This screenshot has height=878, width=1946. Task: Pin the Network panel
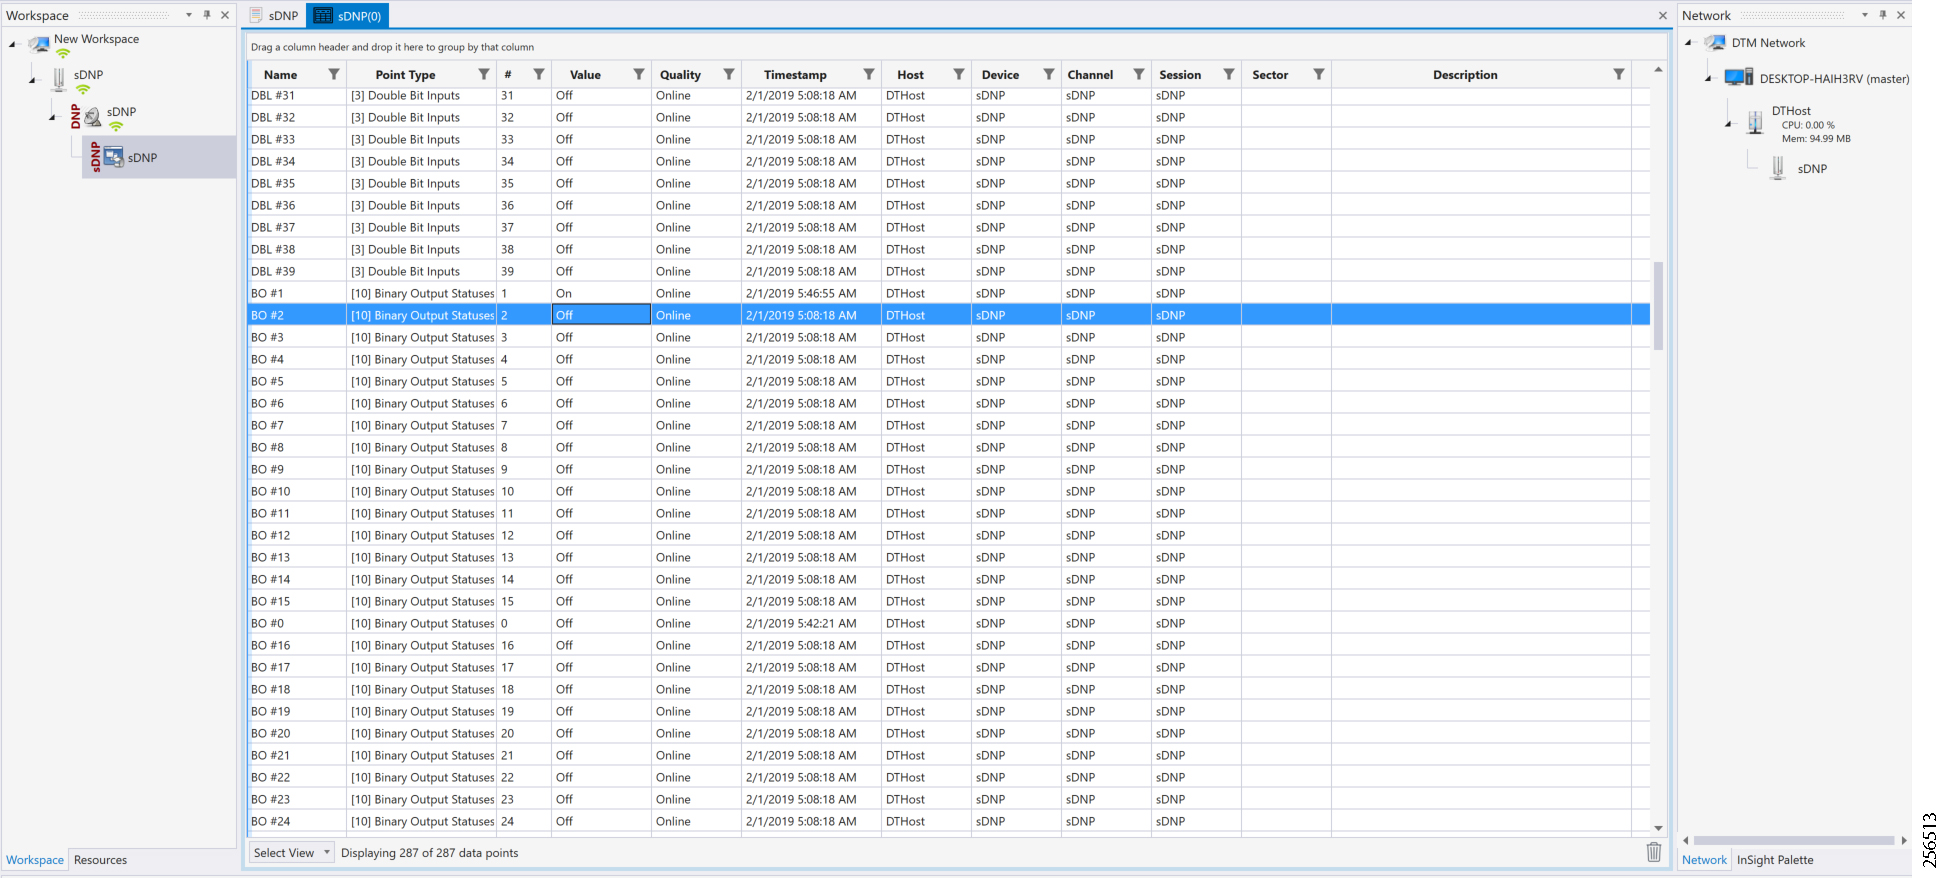1883,15
